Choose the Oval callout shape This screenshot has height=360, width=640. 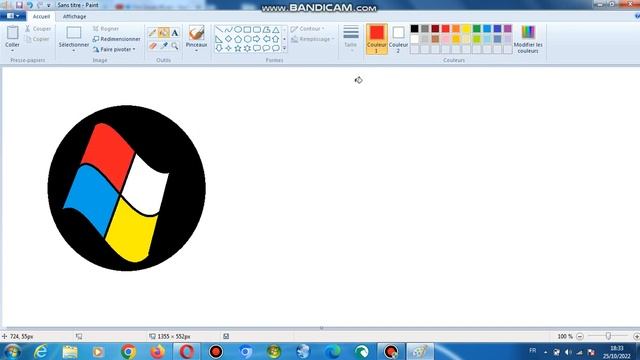tap(266, 48)
